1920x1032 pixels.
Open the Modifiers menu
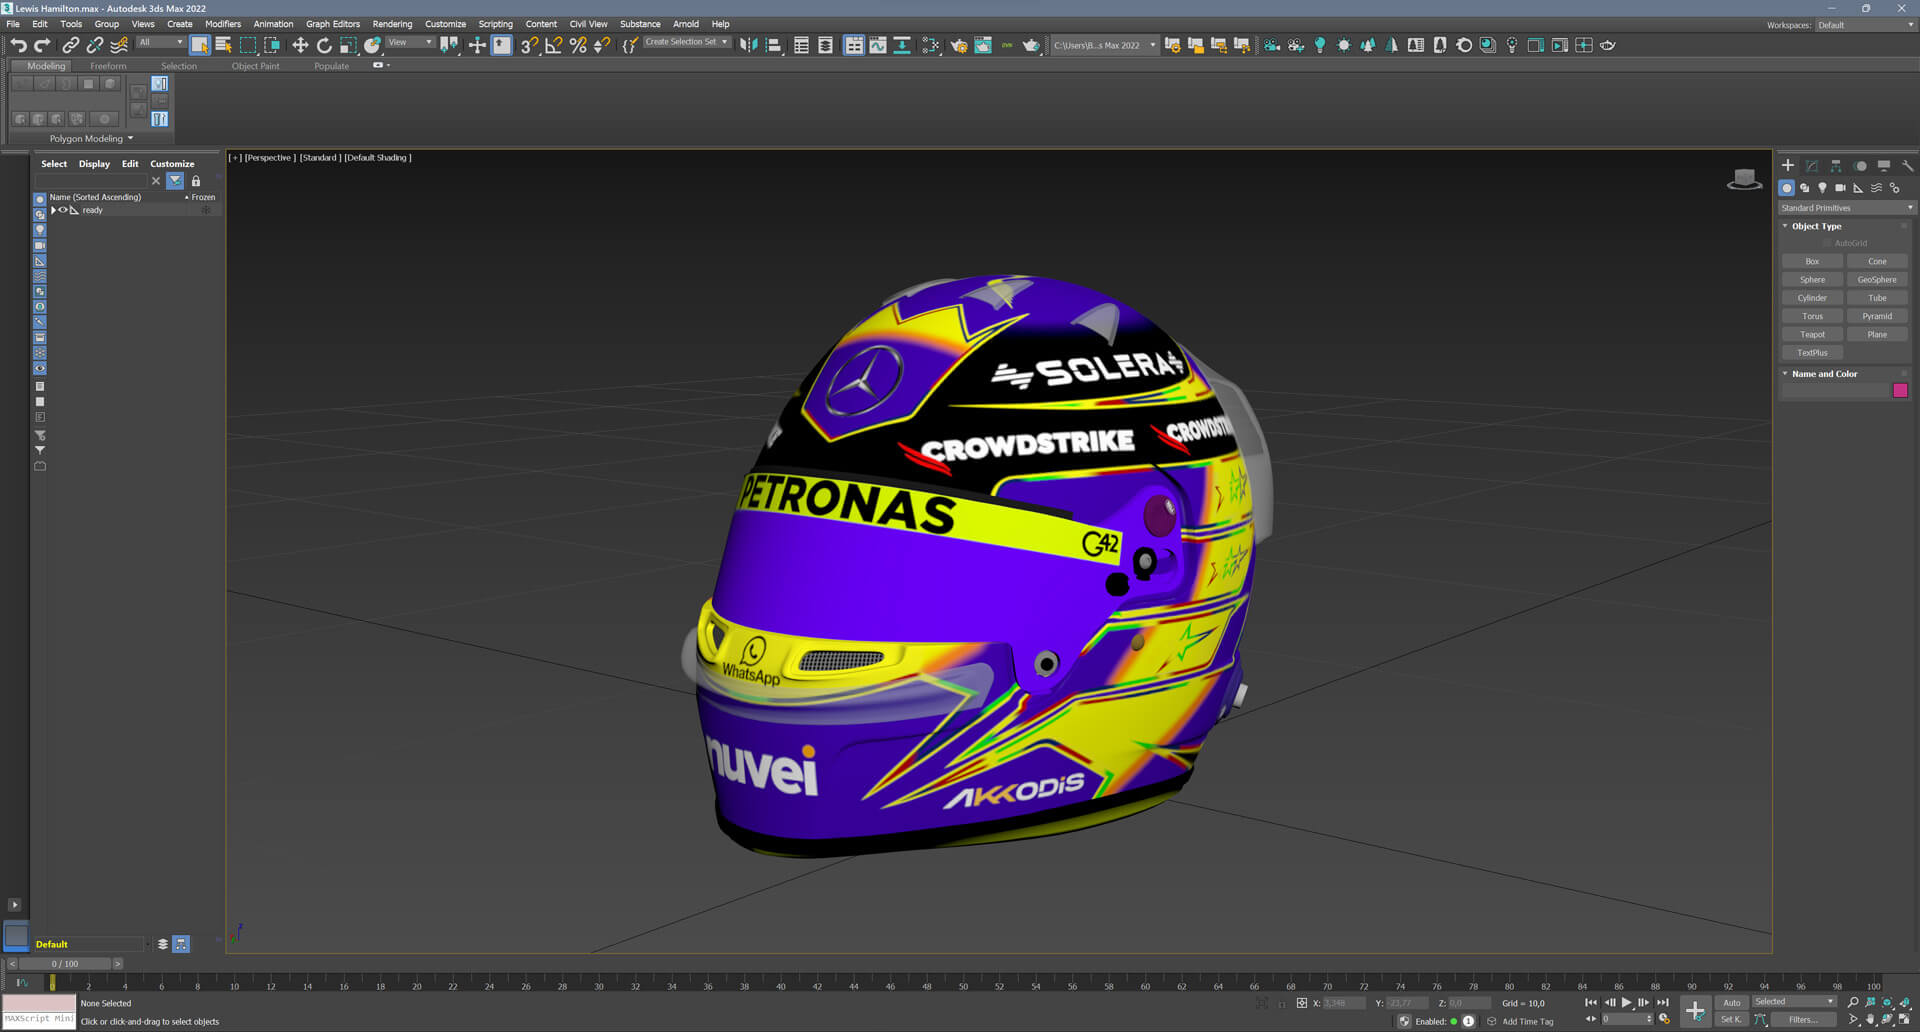(x=223, y=24)
